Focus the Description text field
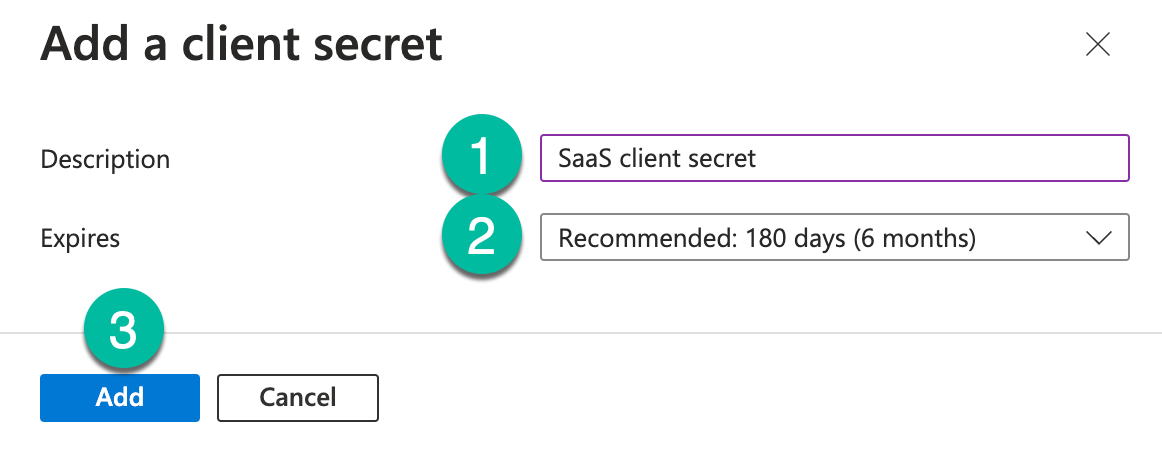Screen dimensions: 1162x454 click(834, 158)
